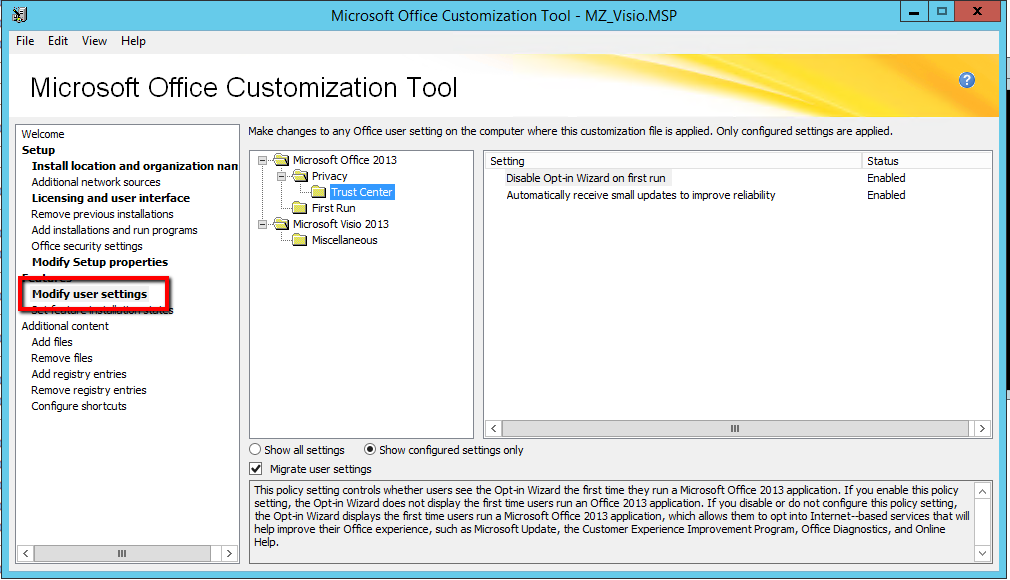The image size is (1010, 580).
Task: Click the Microsoft Visio 2013 folder icon
Action: pos(280,224)
